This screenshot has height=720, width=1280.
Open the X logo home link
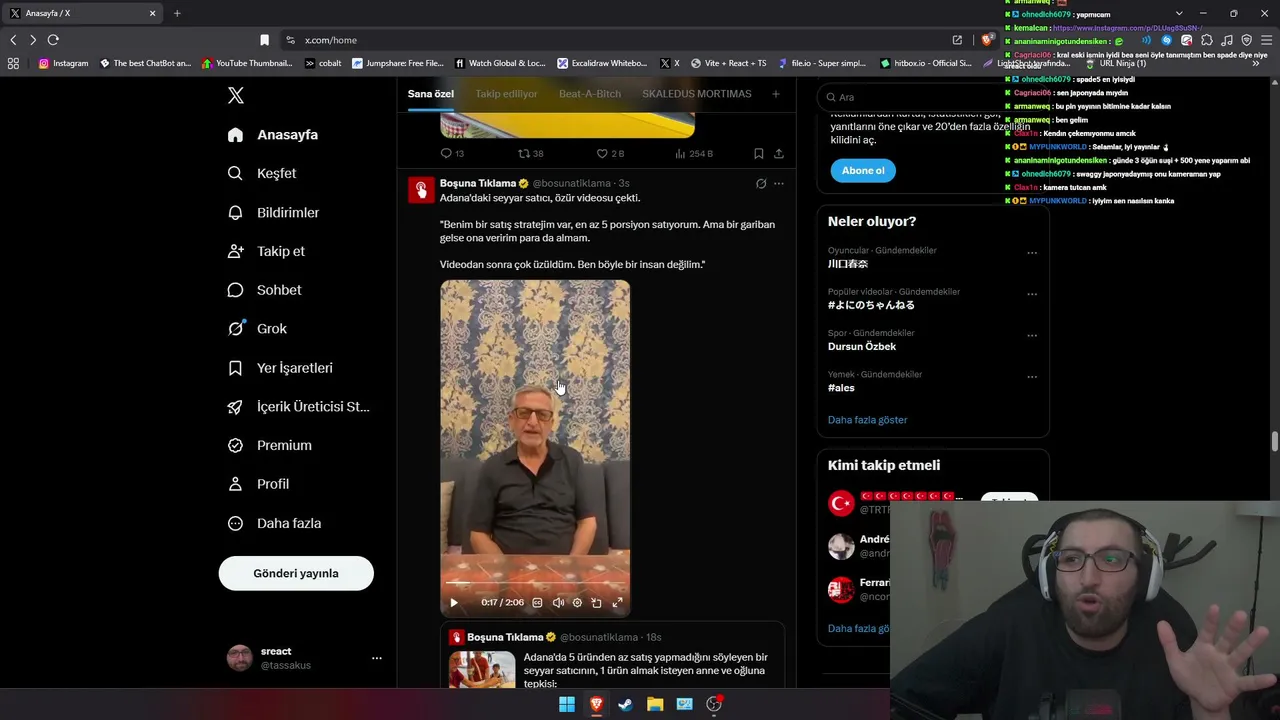(236, 95)
